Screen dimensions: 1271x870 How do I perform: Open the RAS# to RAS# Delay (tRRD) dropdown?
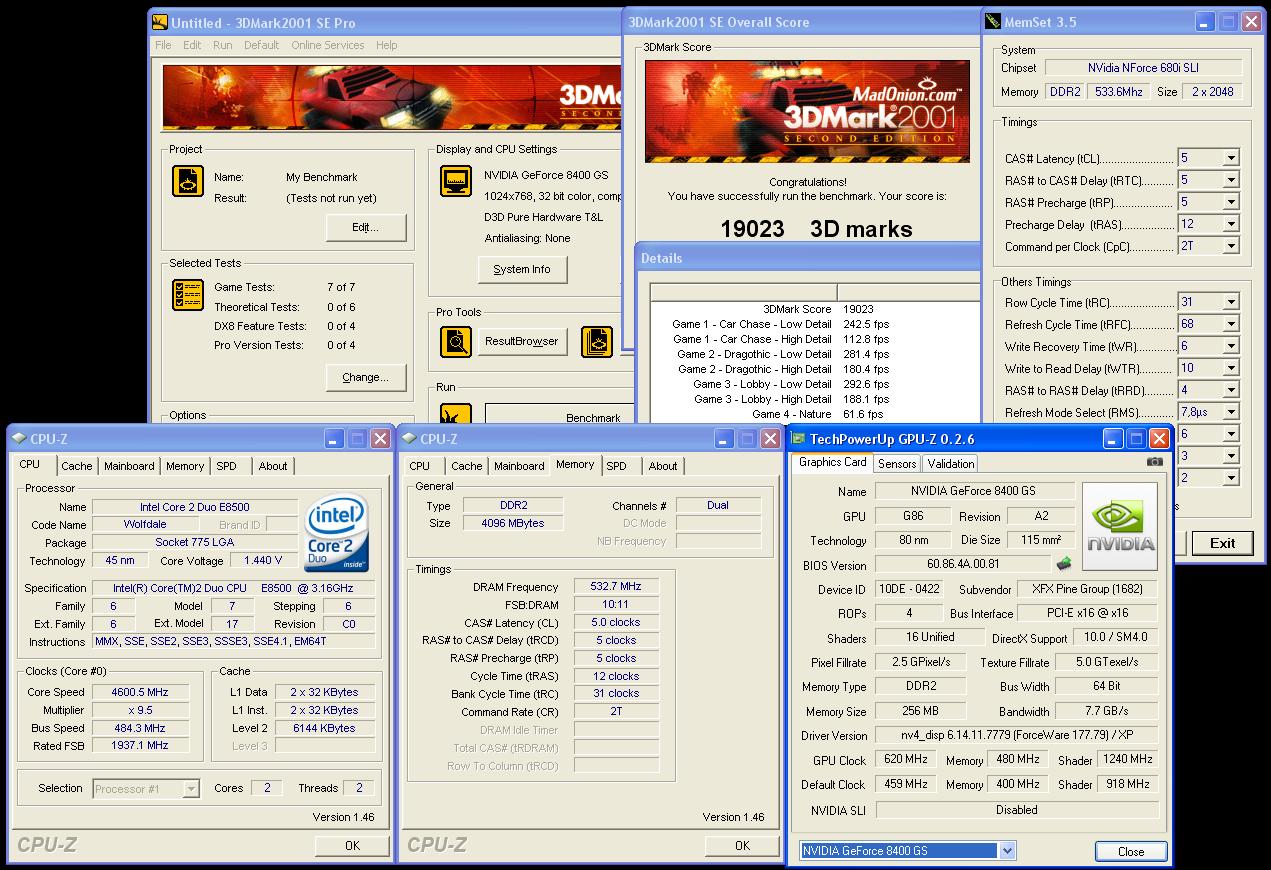tap(1231, 390)
